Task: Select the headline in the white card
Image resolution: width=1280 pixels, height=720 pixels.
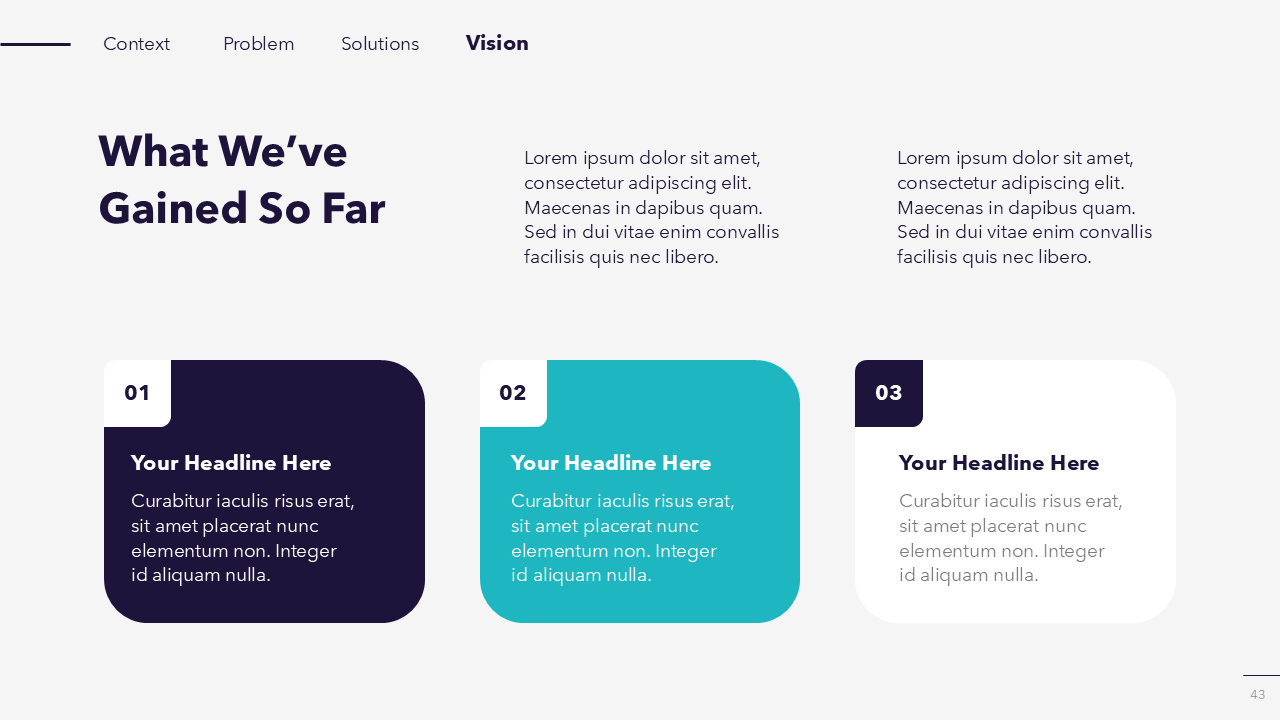Action: [x=999, y=463]
